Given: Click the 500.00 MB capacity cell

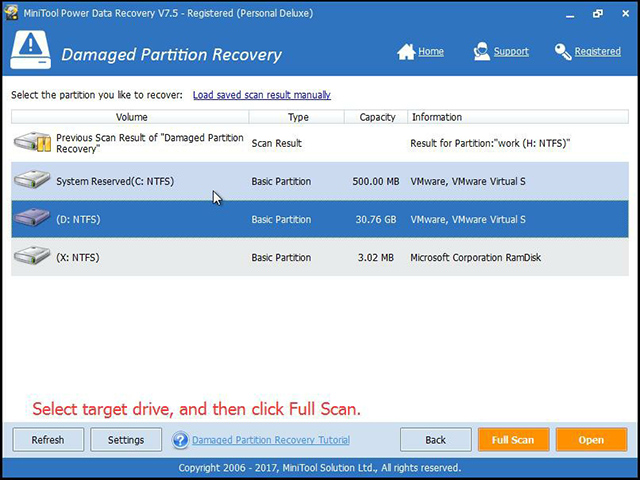Looking at the screenshot, I should tap(376, 181).
